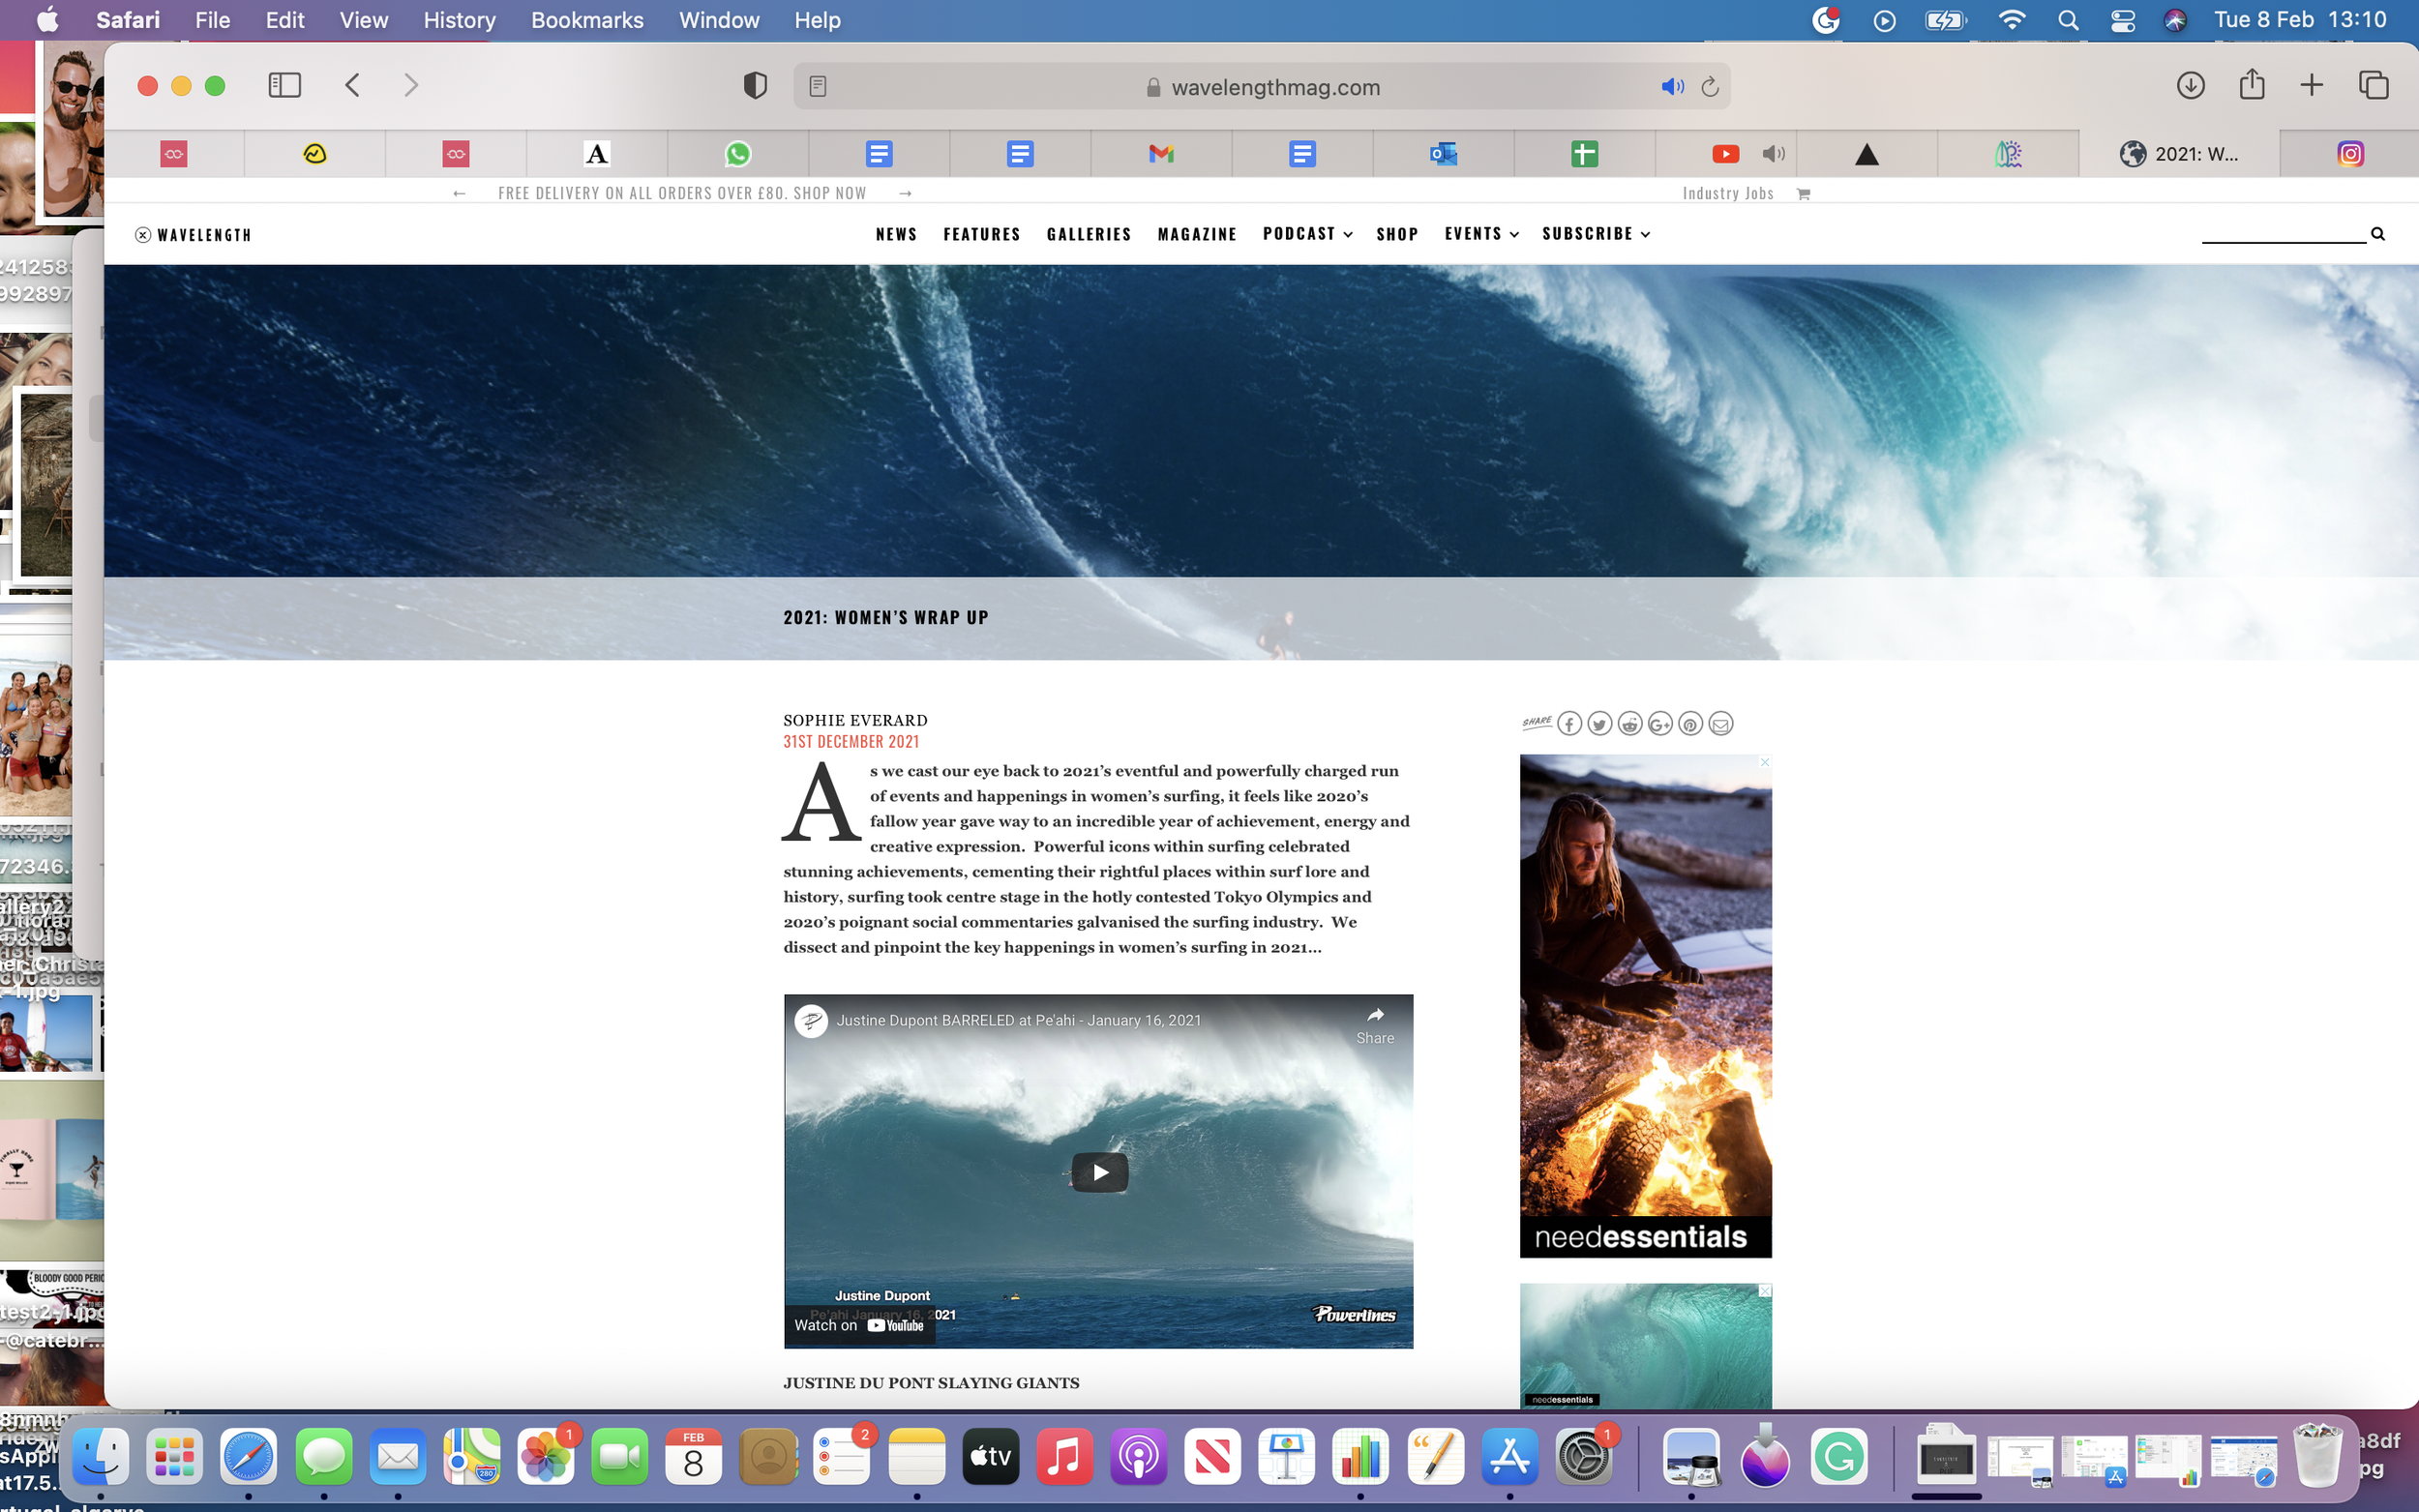Open the Shop page
Viewport: 2419px width, 1512px height.
point(1397,234)
